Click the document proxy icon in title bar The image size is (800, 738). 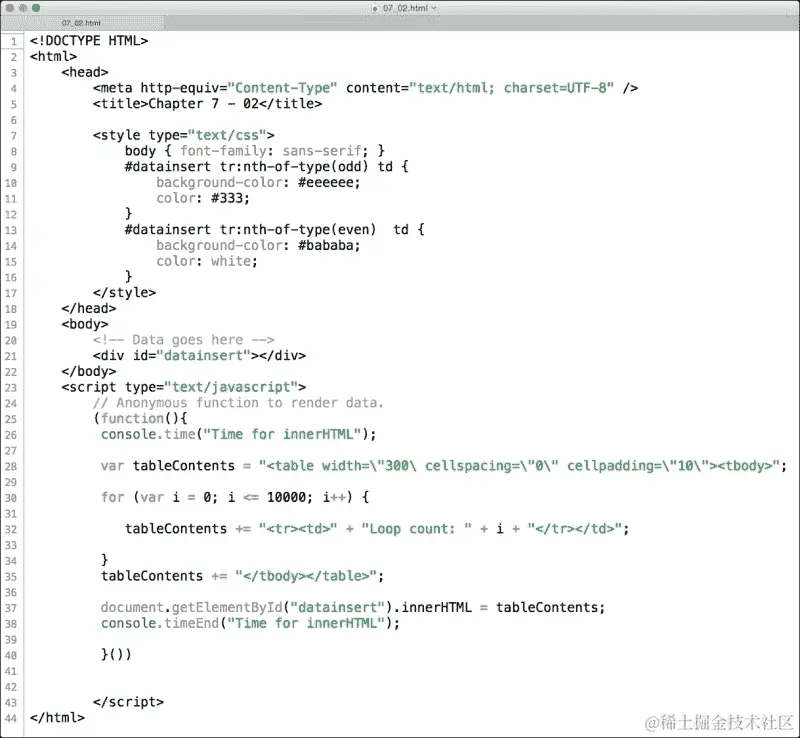point(375,8)
